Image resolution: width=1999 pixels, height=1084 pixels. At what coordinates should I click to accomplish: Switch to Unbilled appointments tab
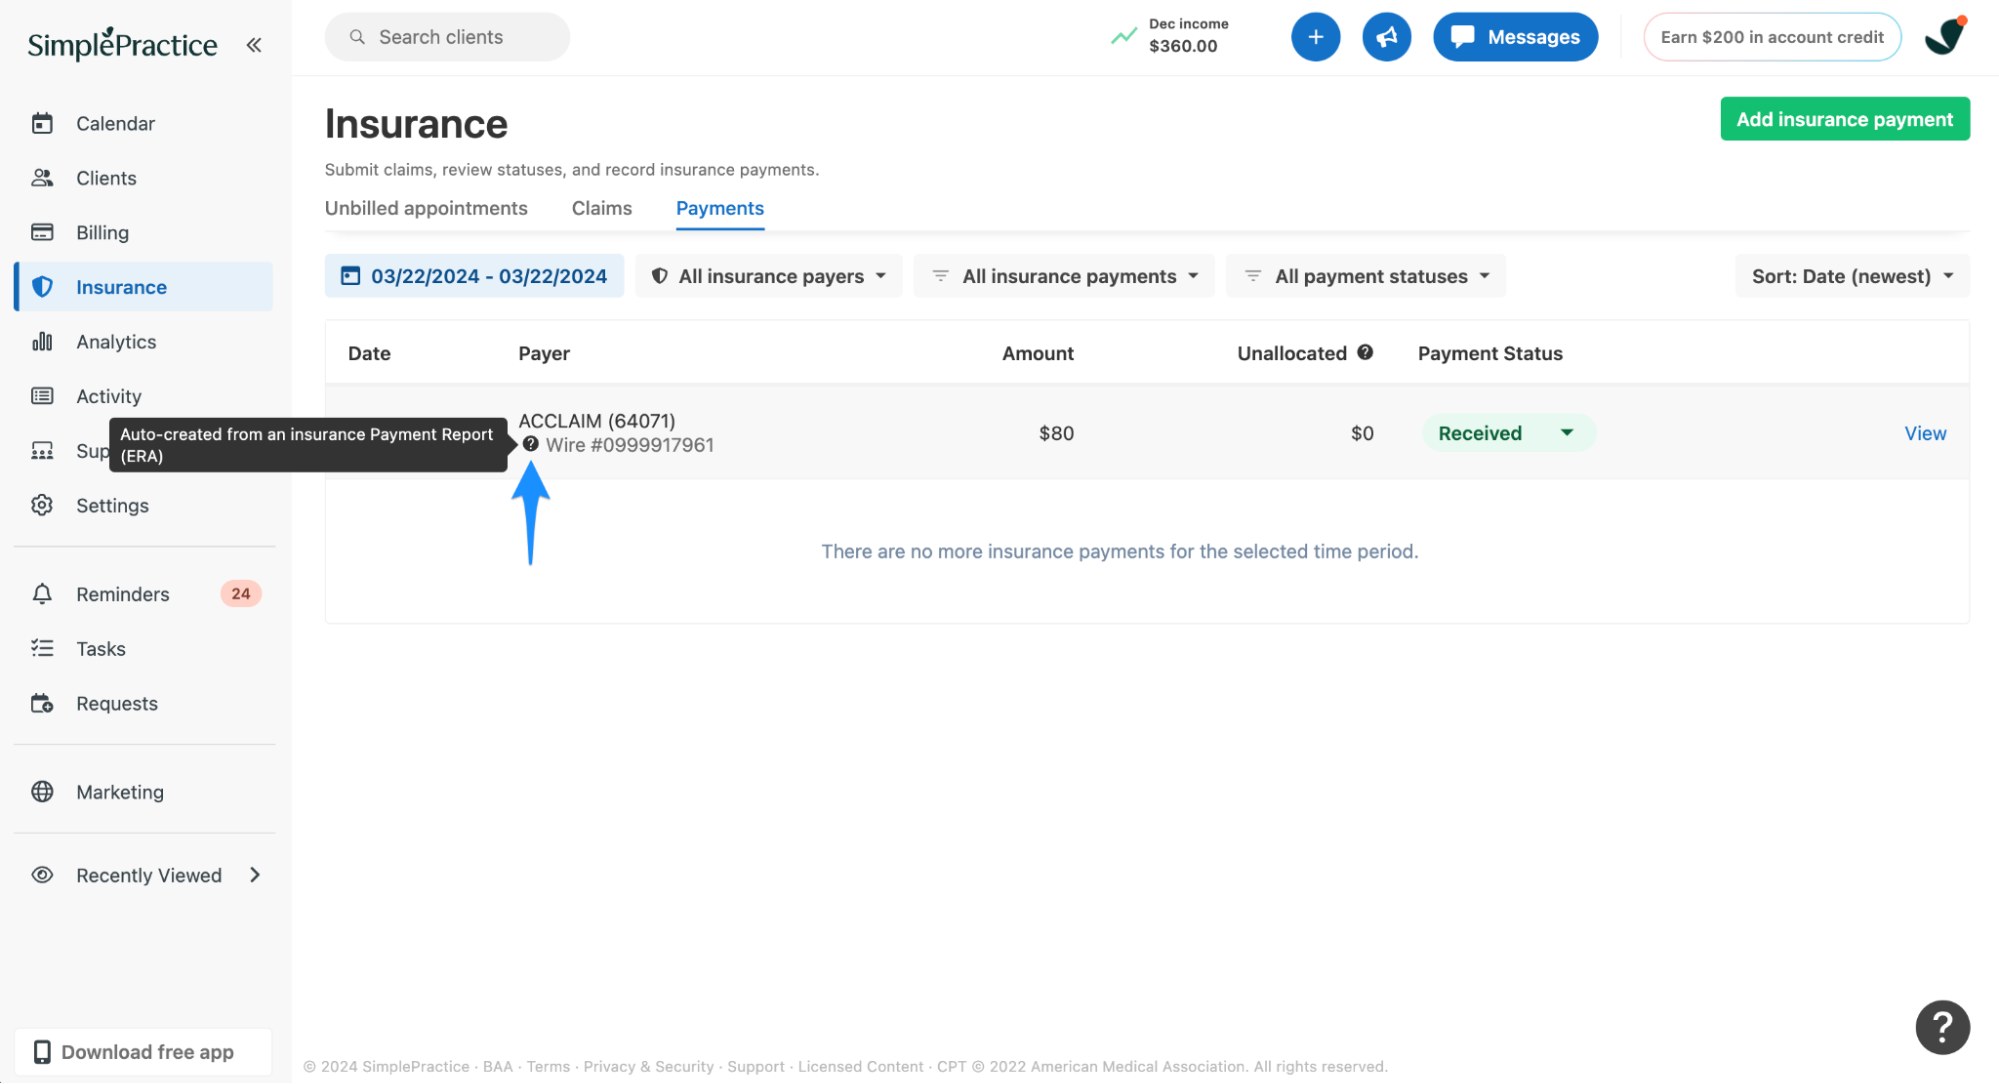(x=426, y=208)
